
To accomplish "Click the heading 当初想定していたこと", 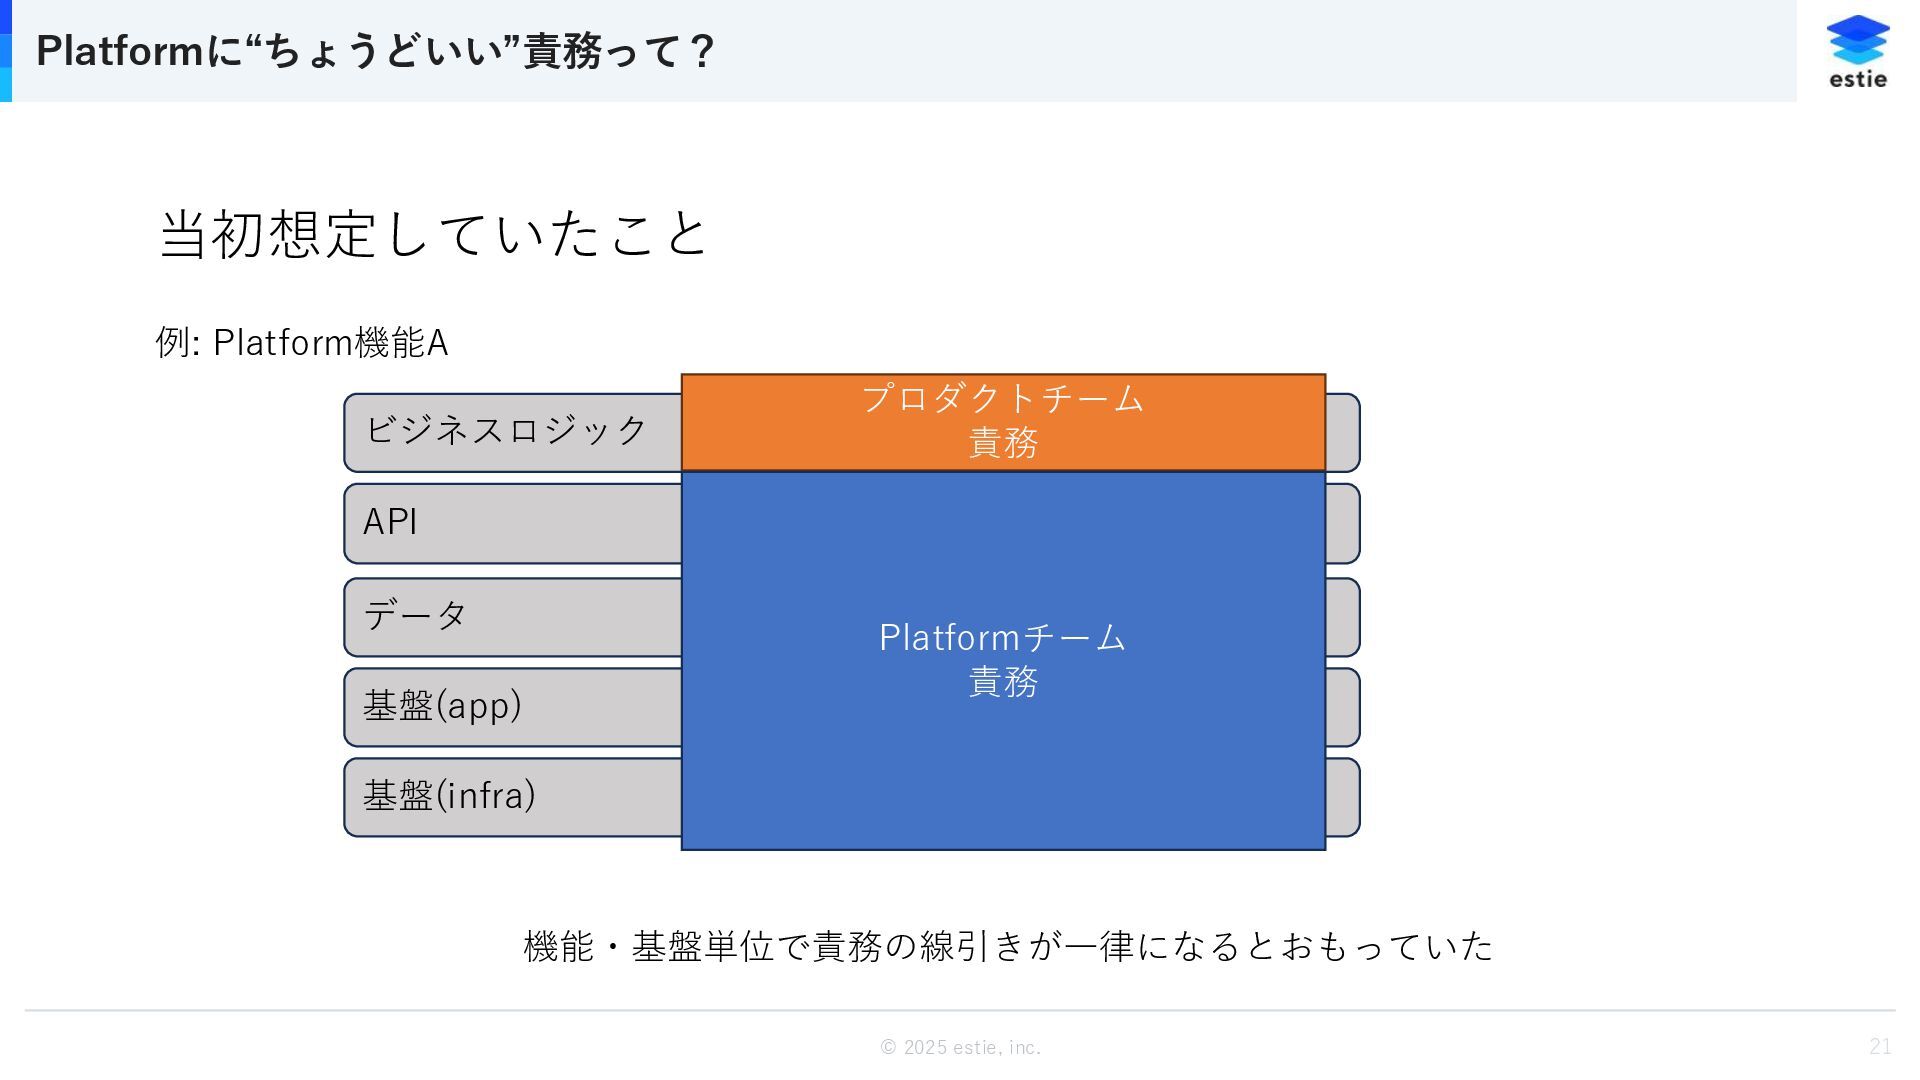I will (434, 234).
